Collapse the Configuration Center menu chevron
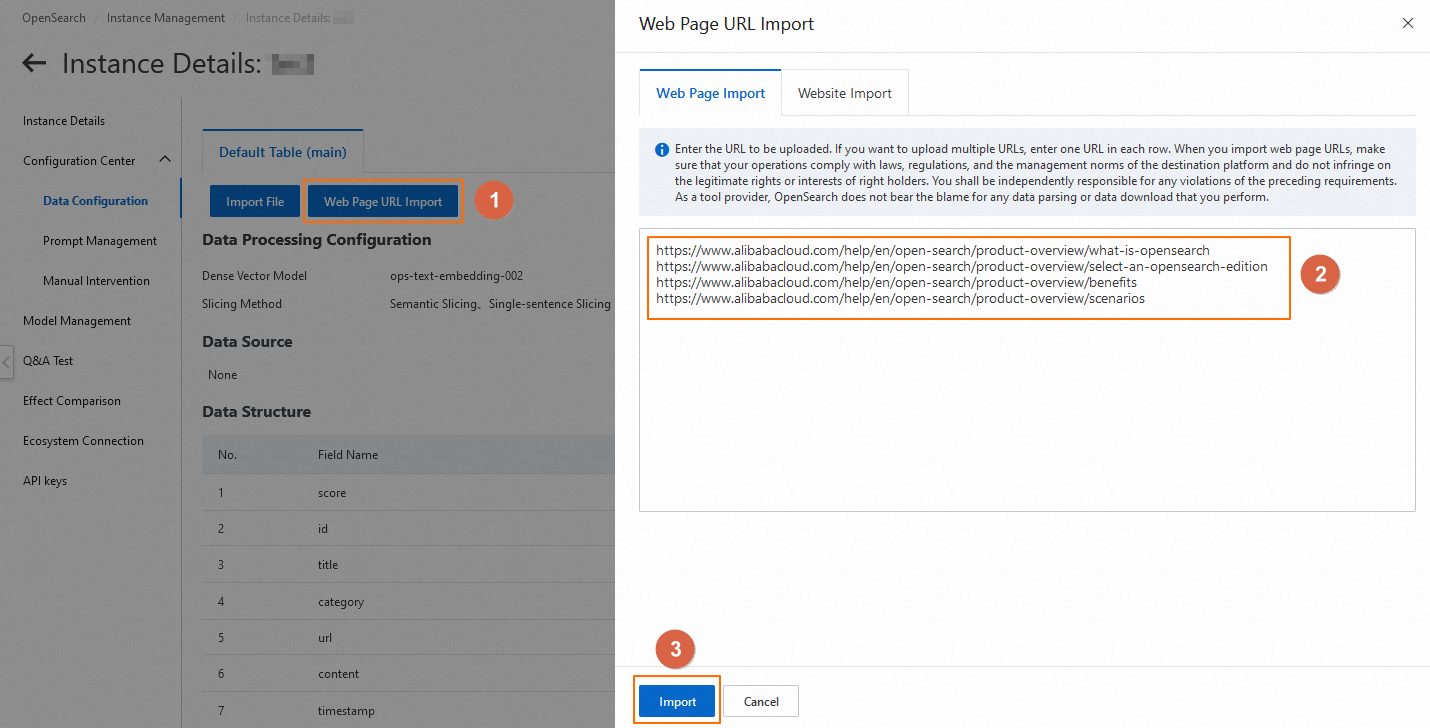The width and height of the screenshot is (1430, 728). click(165, 160)
